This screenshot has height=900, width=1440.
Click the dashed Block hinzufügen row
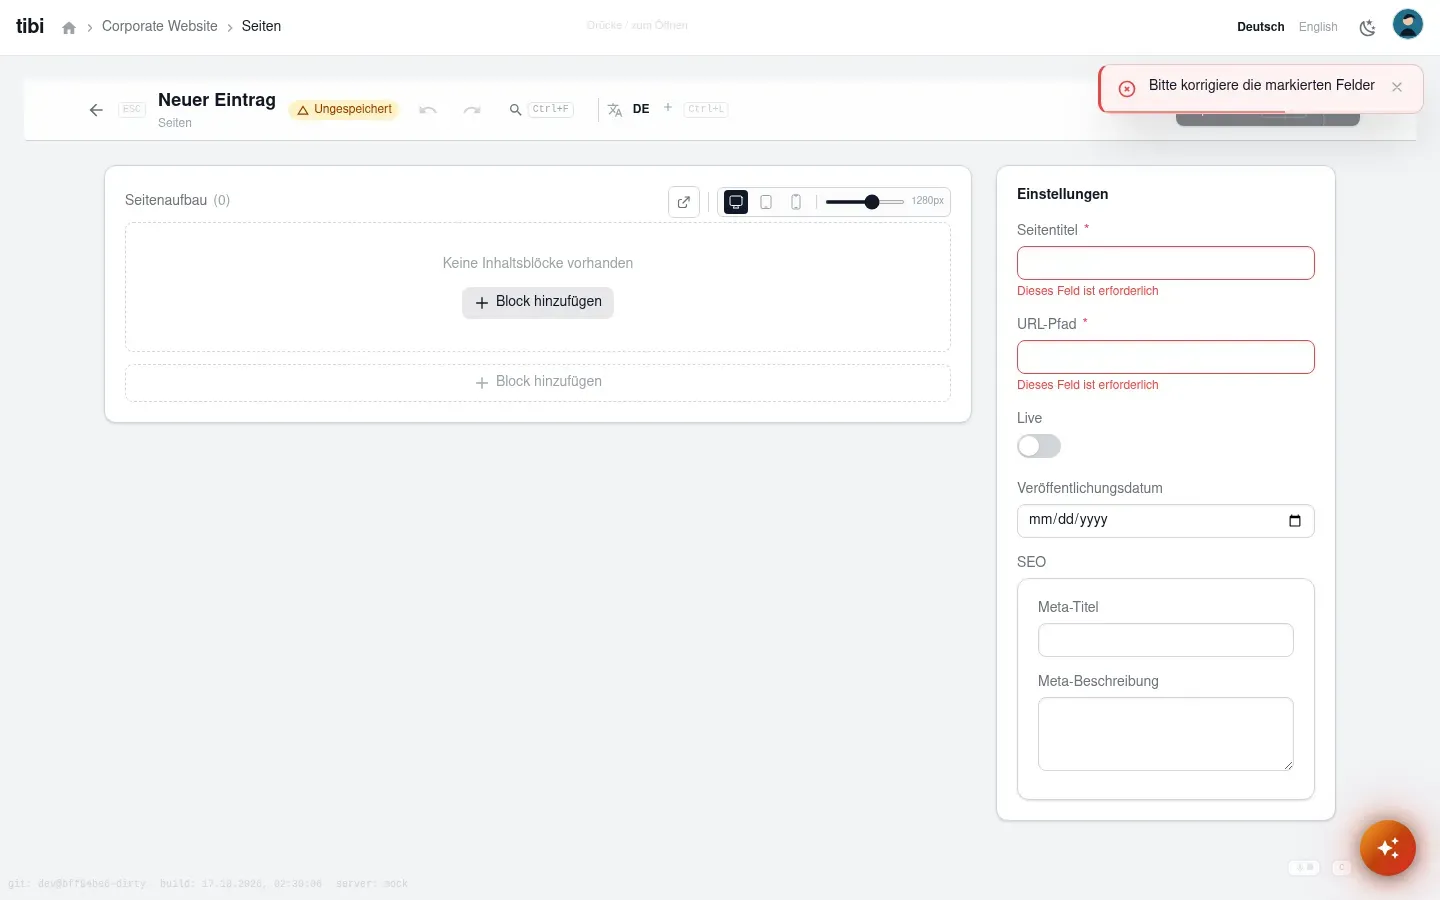pyautogui.click(x=538, y=382)
